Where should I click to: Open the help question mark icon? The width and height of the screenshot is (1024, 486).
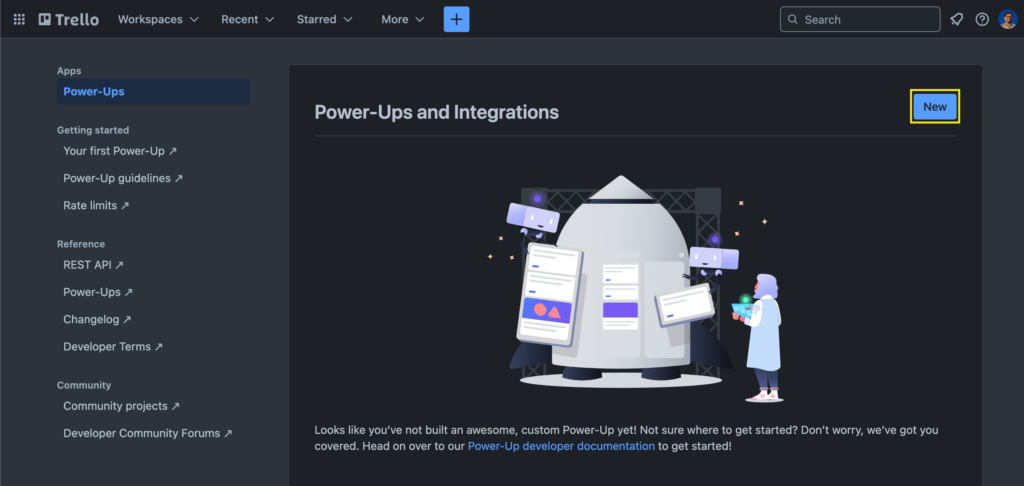982,20
